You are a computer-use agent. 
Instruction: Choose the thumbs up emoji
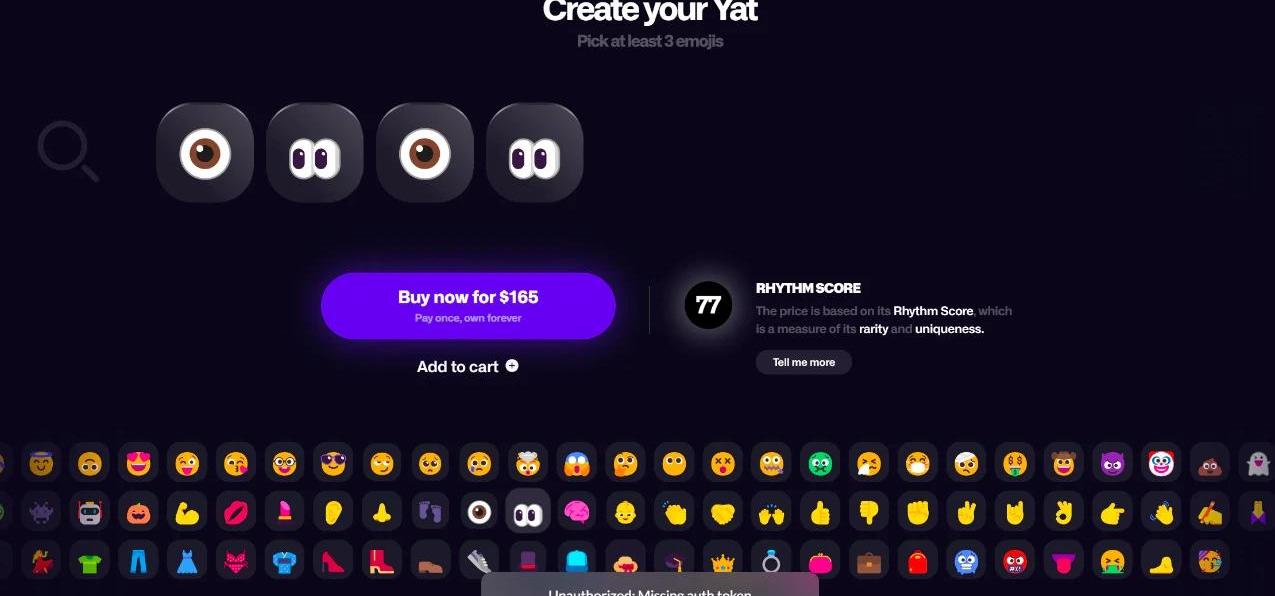(820, 512)
